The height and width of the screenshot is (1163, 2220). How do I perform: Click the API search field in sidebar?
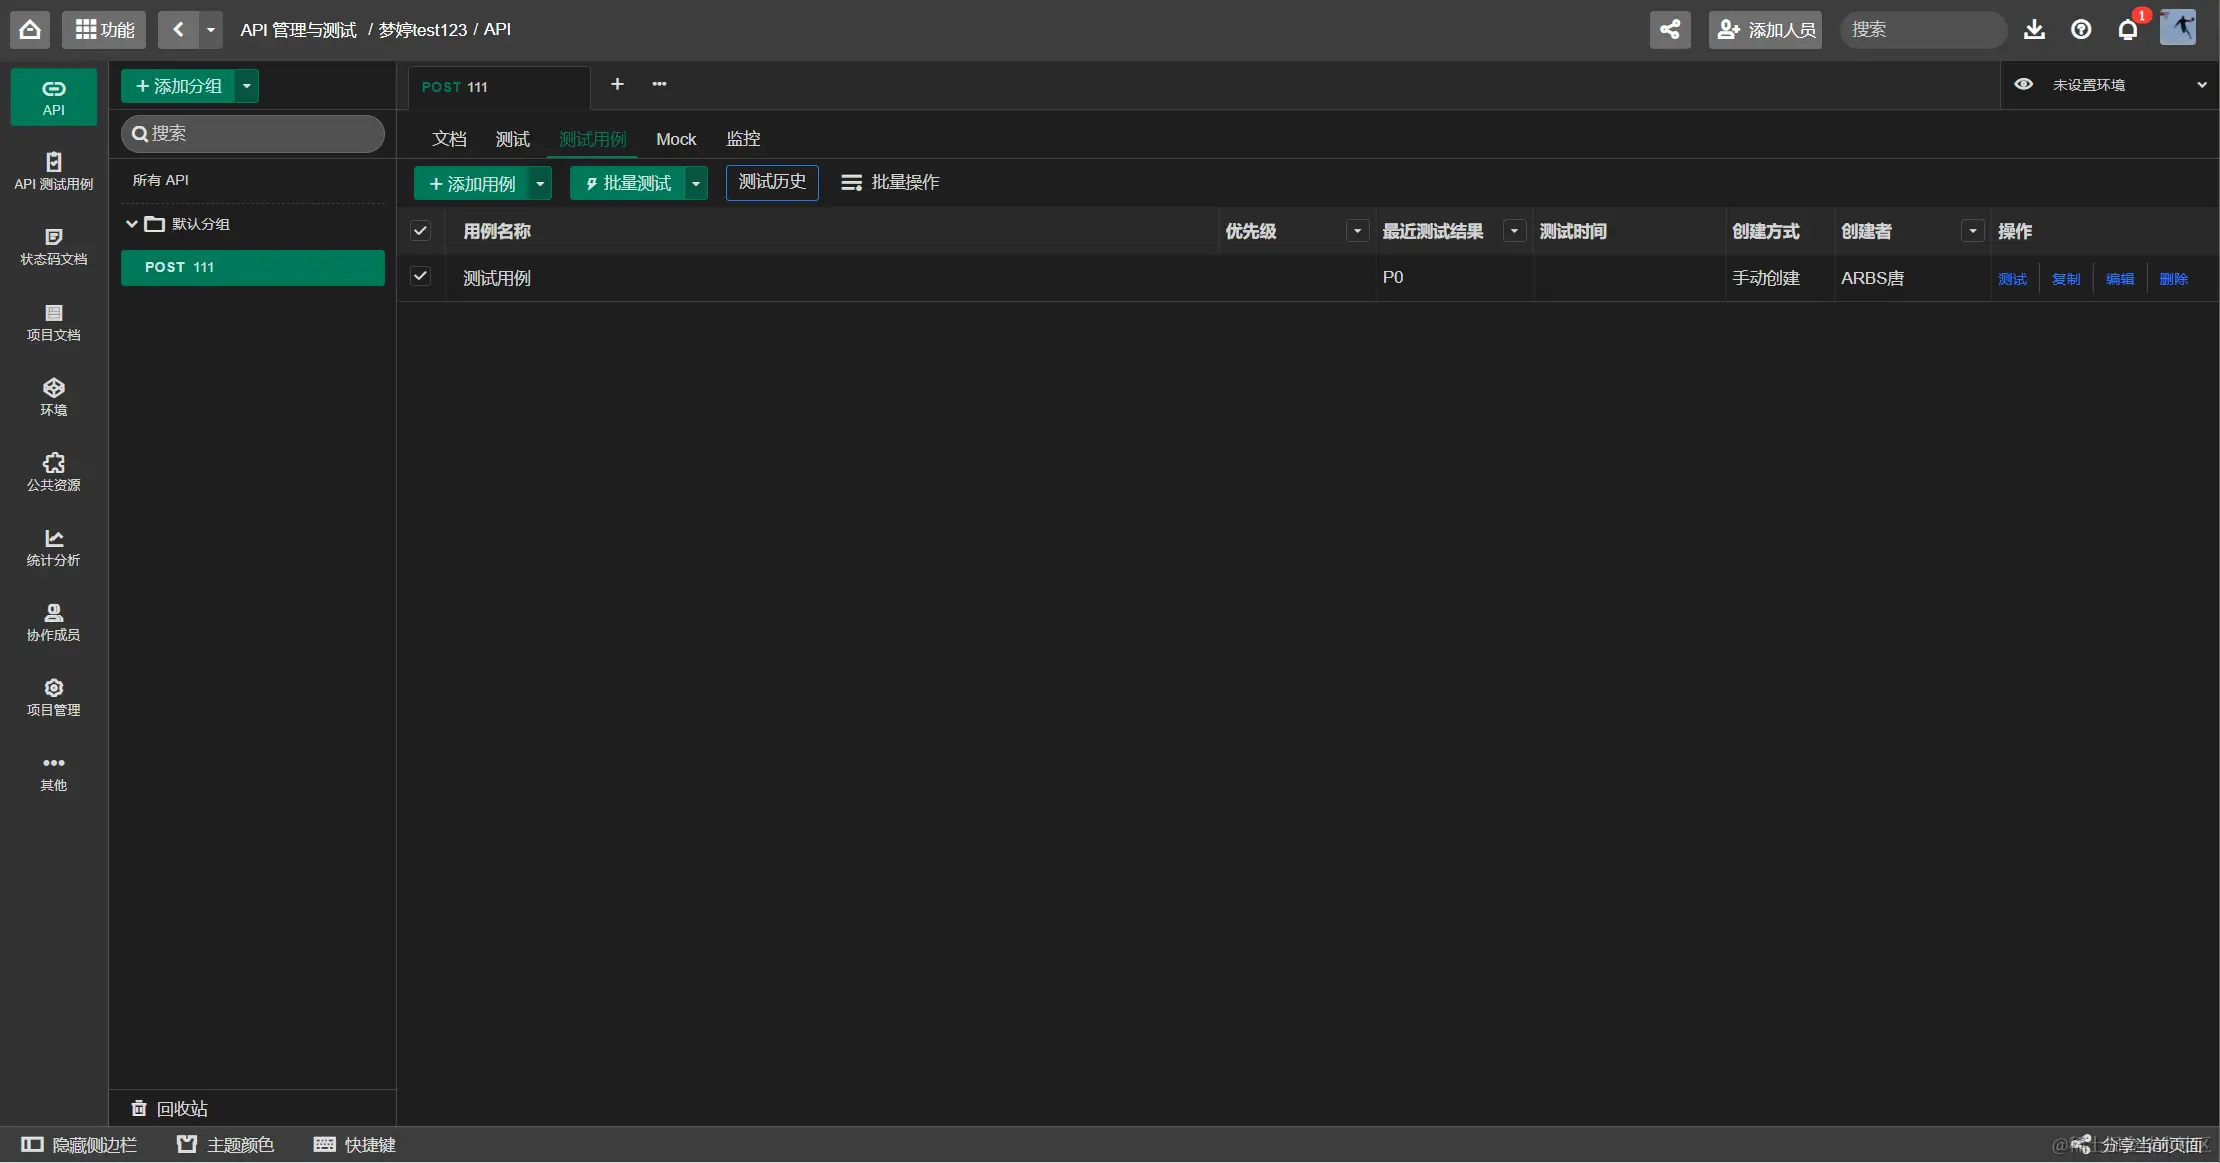pyautogui.click(x=253, y=133)
